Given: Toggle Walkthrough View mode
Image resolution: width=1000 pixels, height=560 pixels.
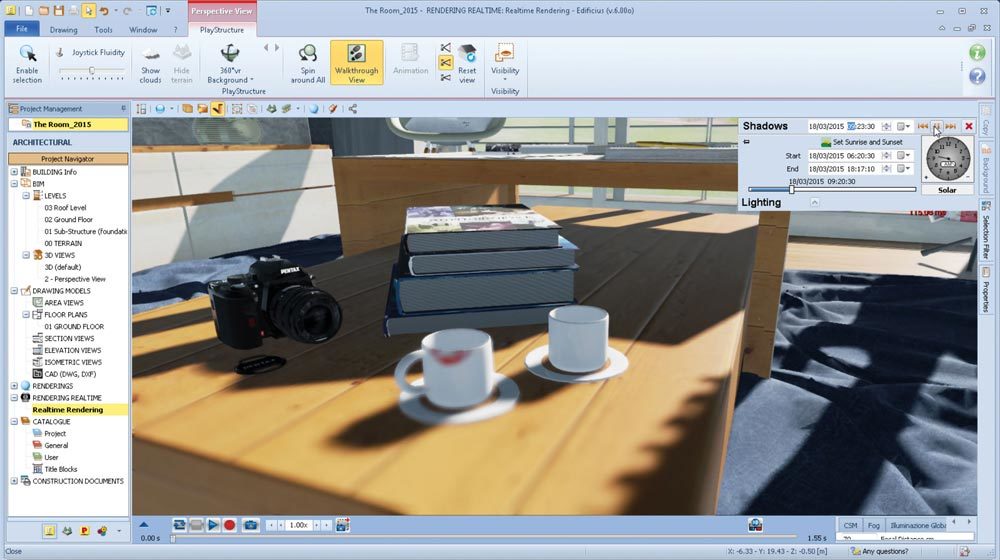Looking at the screenshot, I should (356, 61).
